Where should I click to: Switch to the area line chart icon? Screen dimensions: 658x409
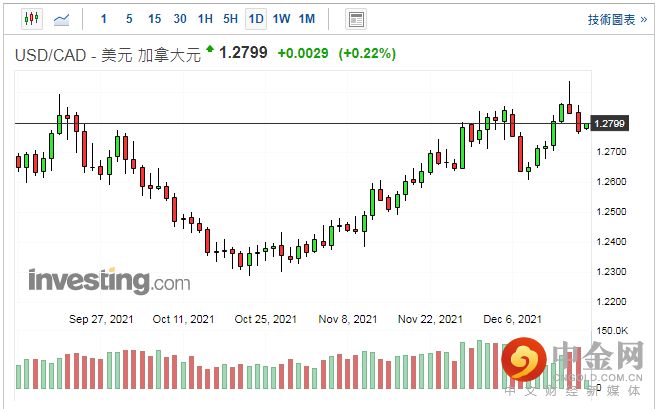(x=61, y=19)
